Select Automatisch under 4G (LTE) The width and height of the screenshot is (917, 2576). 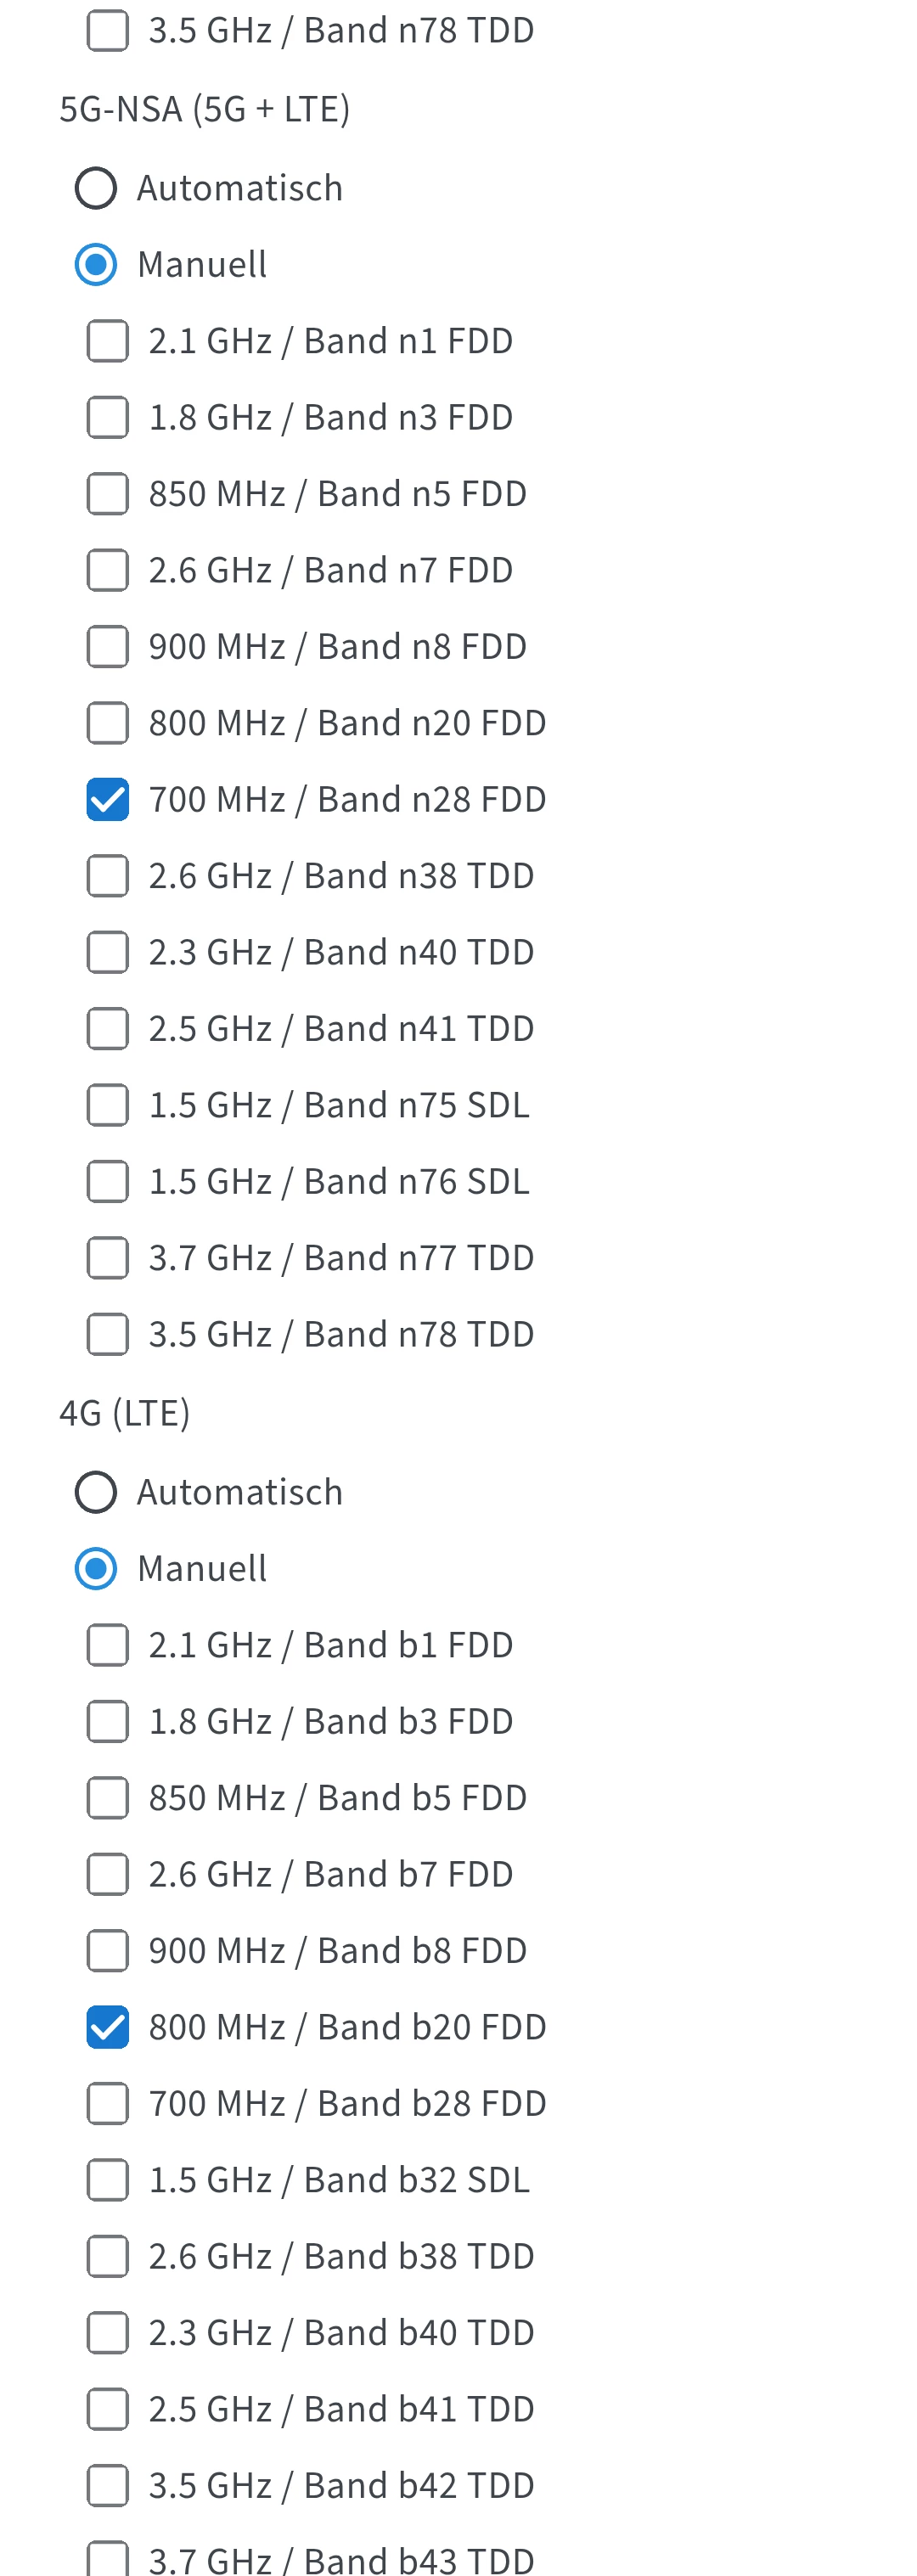pos(96,1492)
